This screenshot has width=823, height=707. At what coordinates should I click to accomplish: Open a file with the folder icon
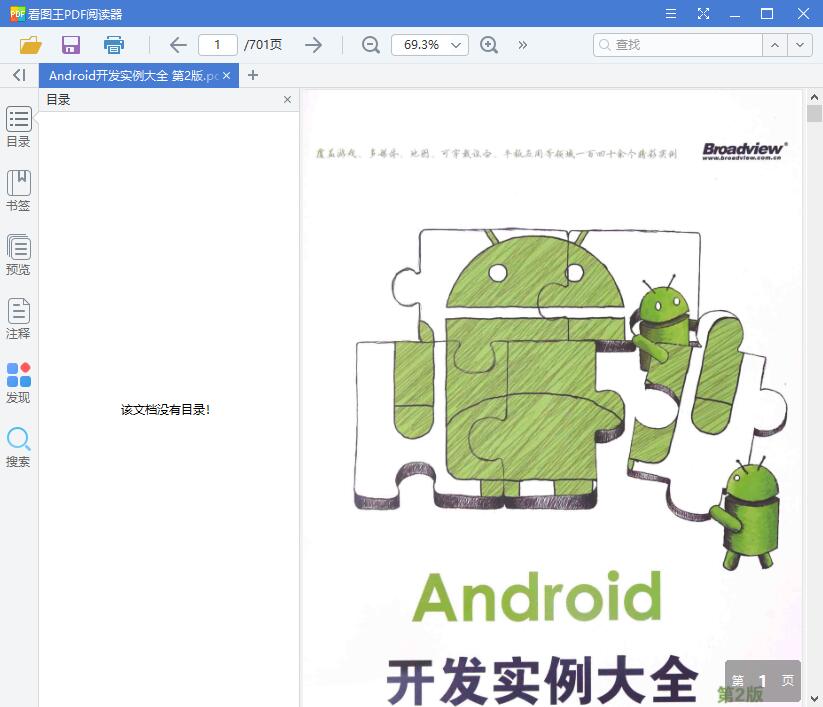coord(30,45)
